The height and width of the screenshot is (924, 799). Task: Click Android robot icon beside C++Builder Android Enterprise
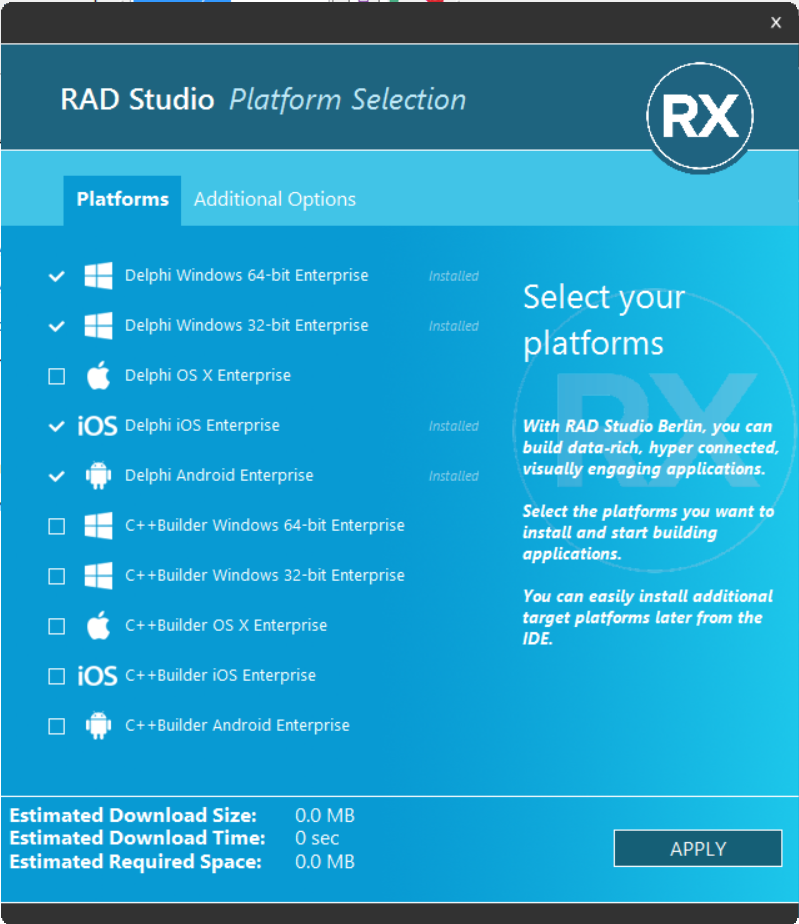(98, 725)
